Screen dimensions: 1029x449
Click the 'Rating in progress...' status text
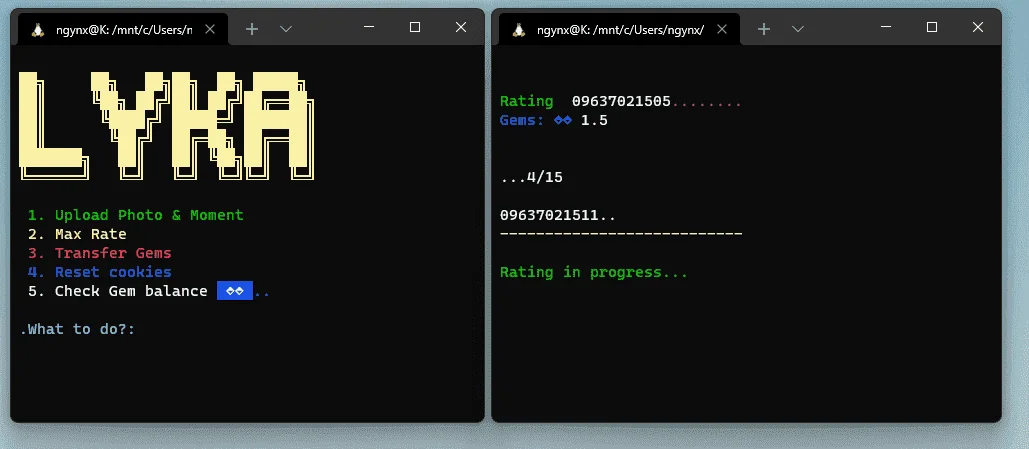click(594, 272)
